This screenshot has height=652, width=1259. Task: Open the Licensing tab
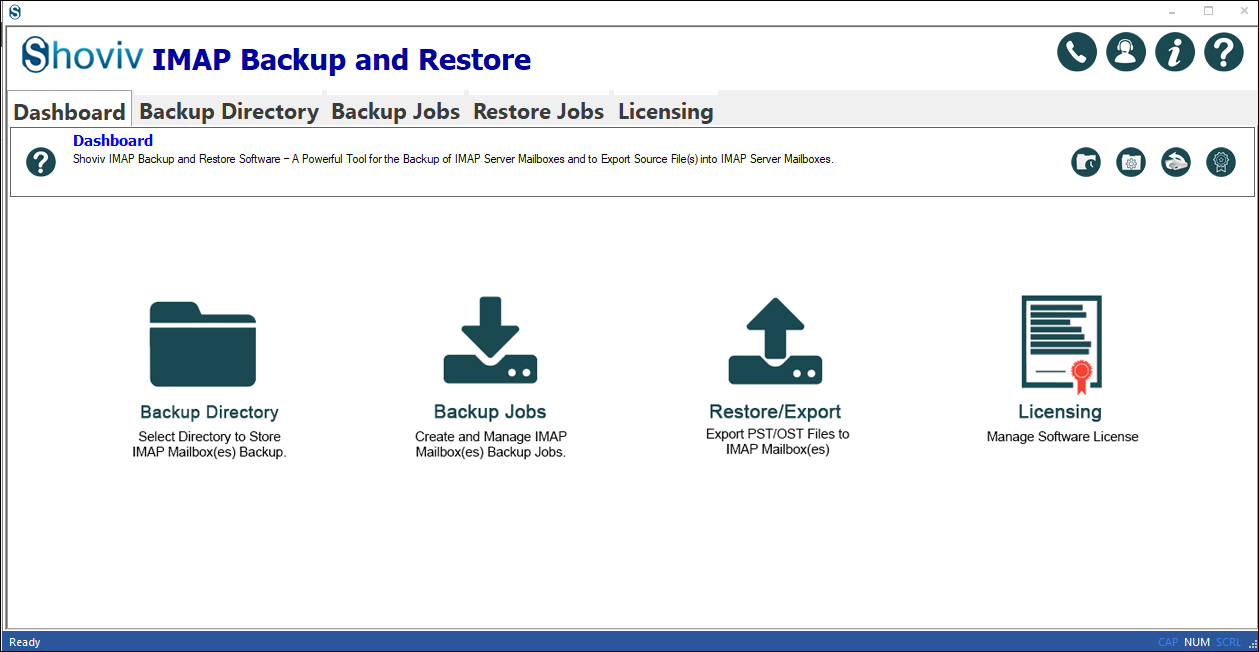pyautogui.click(x=666, y=111)
